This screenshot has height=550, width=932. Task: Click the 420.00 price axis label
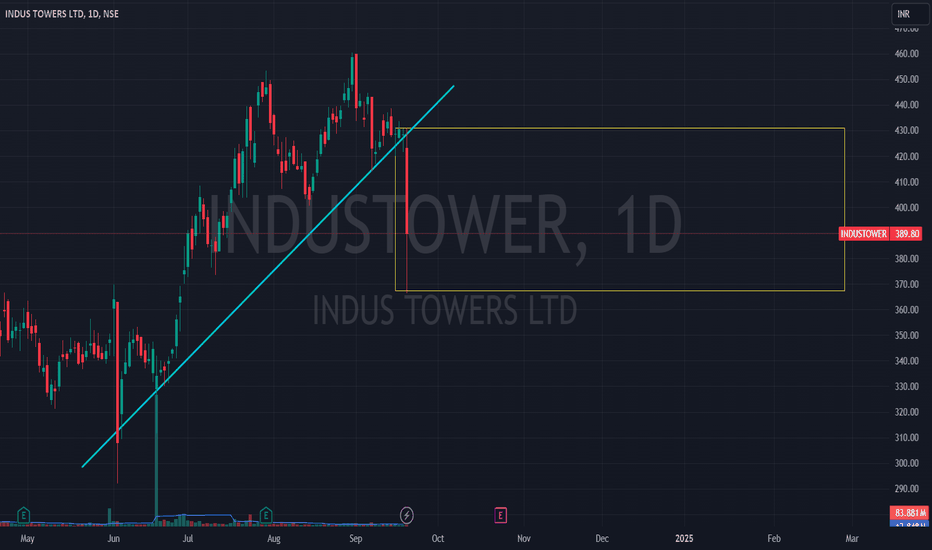(906, 156)
